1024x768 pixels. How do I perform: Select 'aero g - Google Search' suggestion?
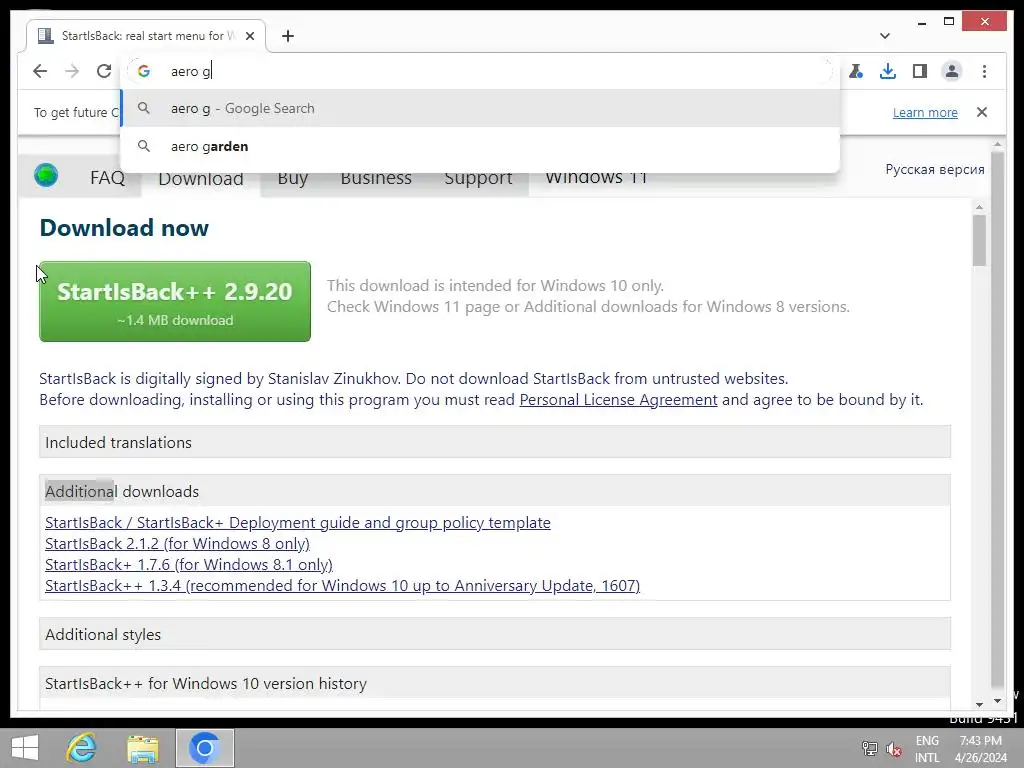480,108
